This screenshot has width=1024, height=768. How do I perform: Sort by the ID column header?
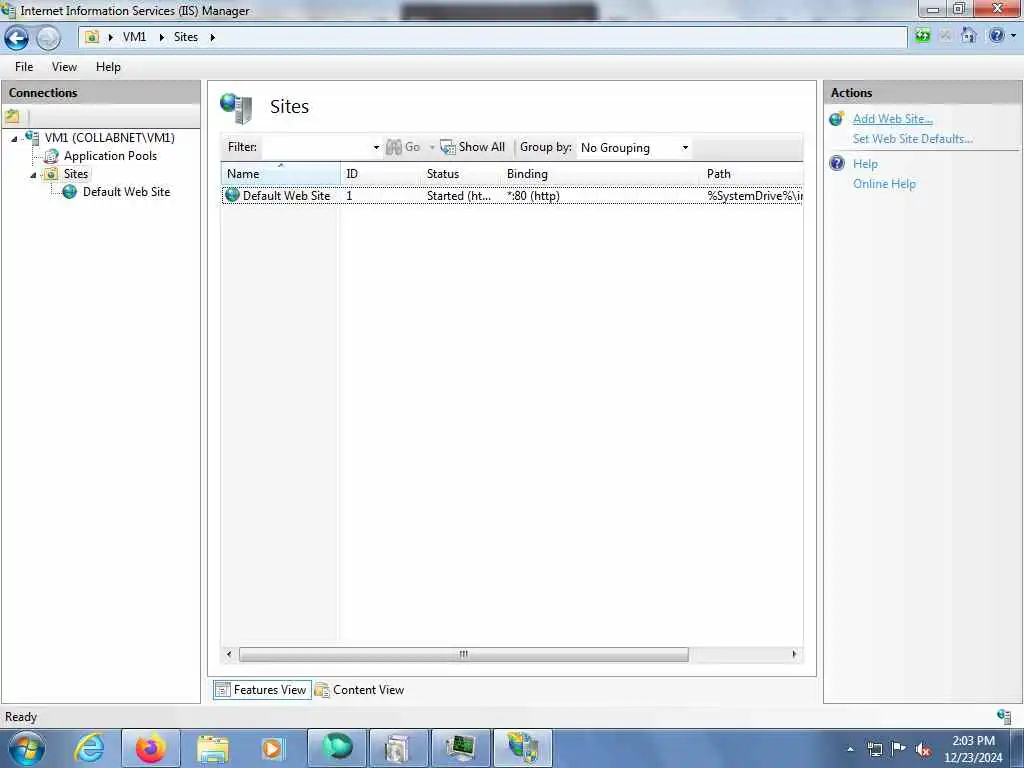pyautogui.click(x=381, y=174)
